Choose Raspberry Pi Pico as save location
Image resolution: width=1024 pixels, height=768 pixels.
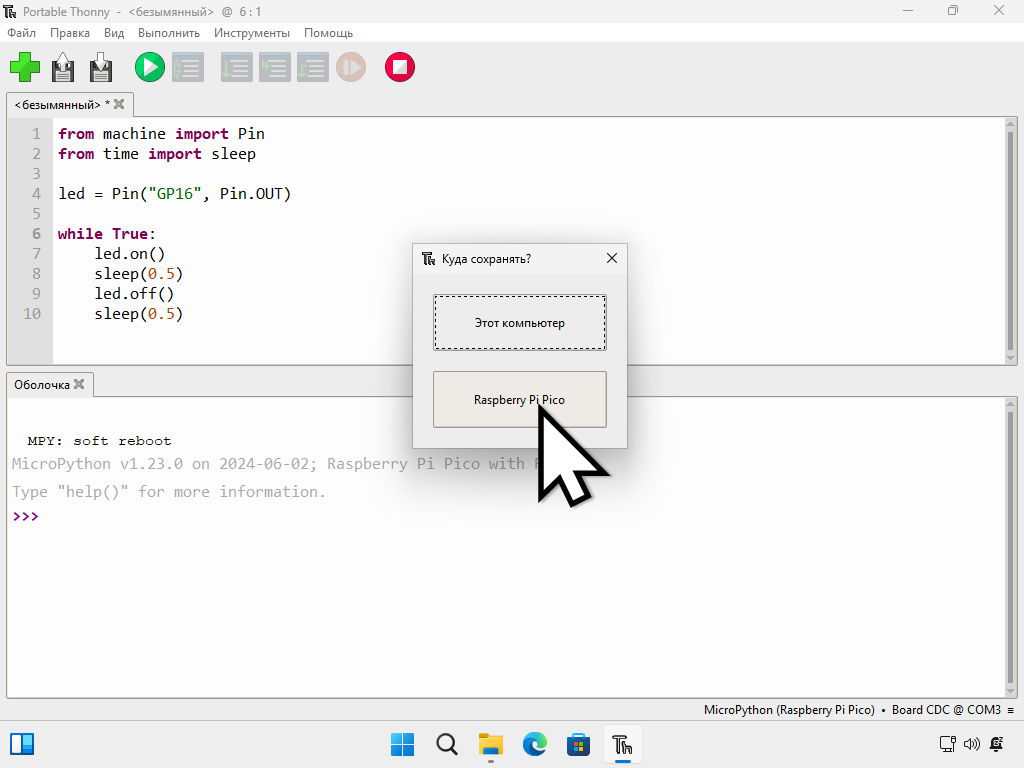pyautogui.click(x=520, y=400)
